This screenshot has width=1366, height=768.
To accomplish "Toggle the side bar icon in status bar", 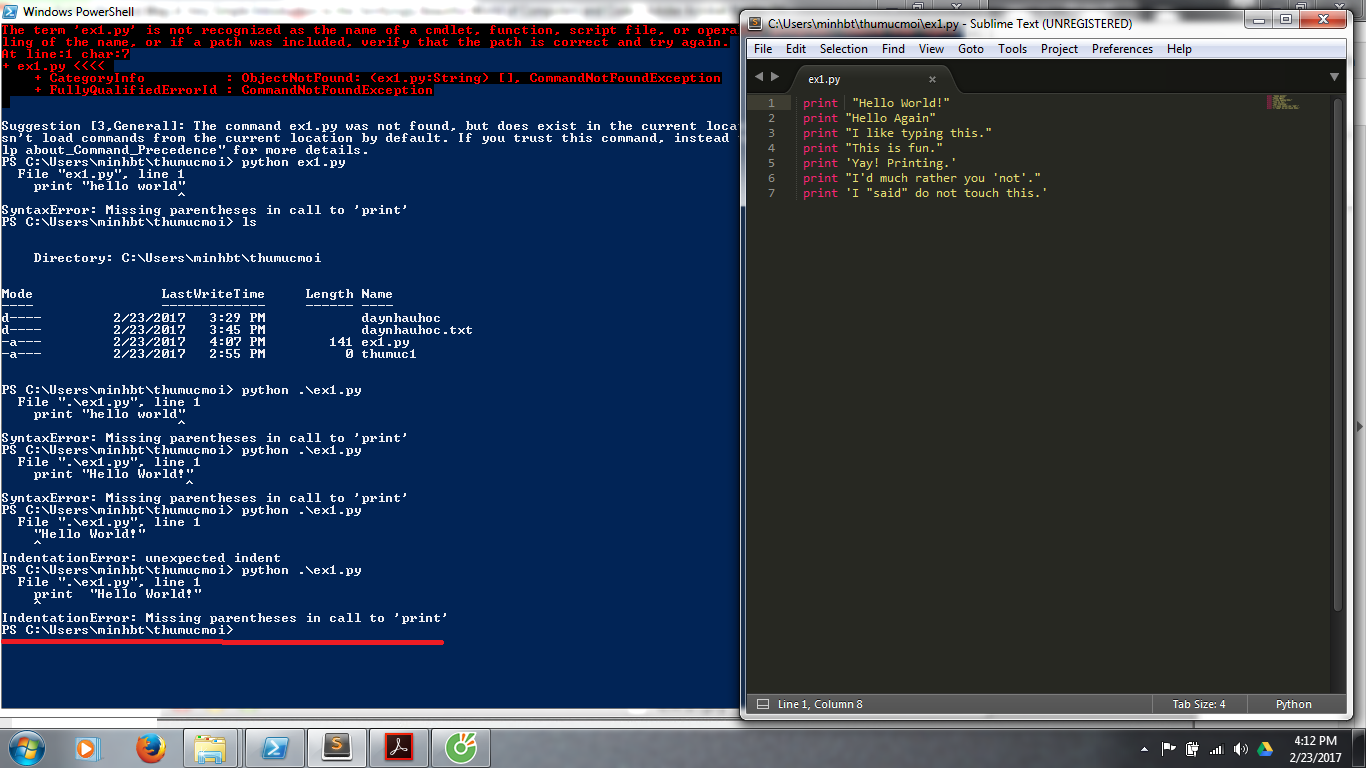I will point(762,704).
